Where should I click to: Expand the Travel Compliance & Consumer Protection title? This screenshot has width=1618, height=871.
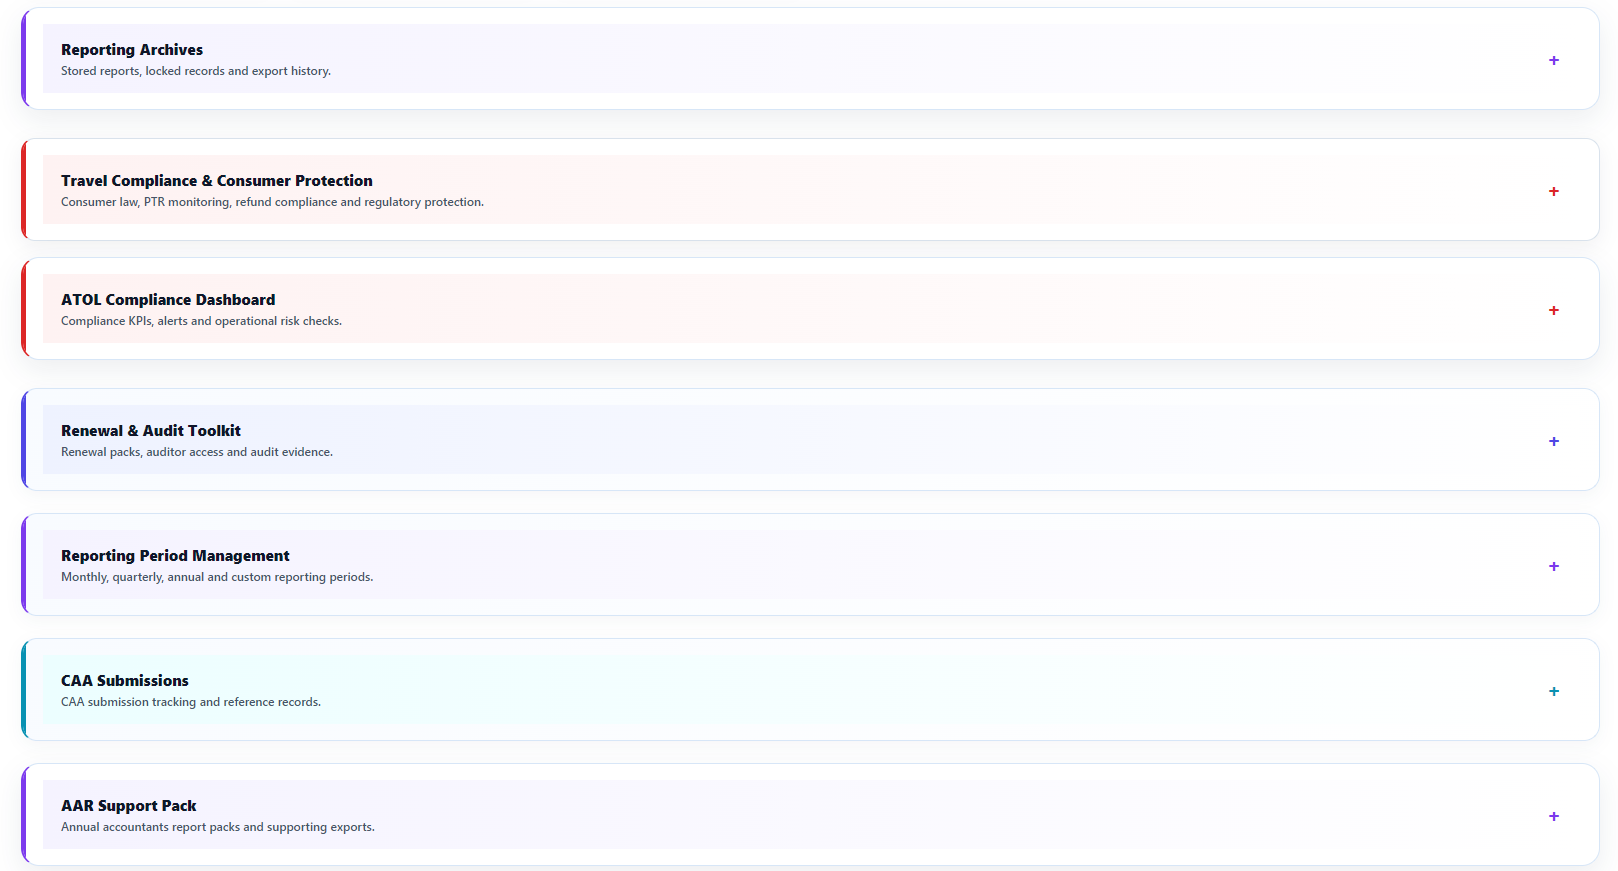tap(217, 181)
